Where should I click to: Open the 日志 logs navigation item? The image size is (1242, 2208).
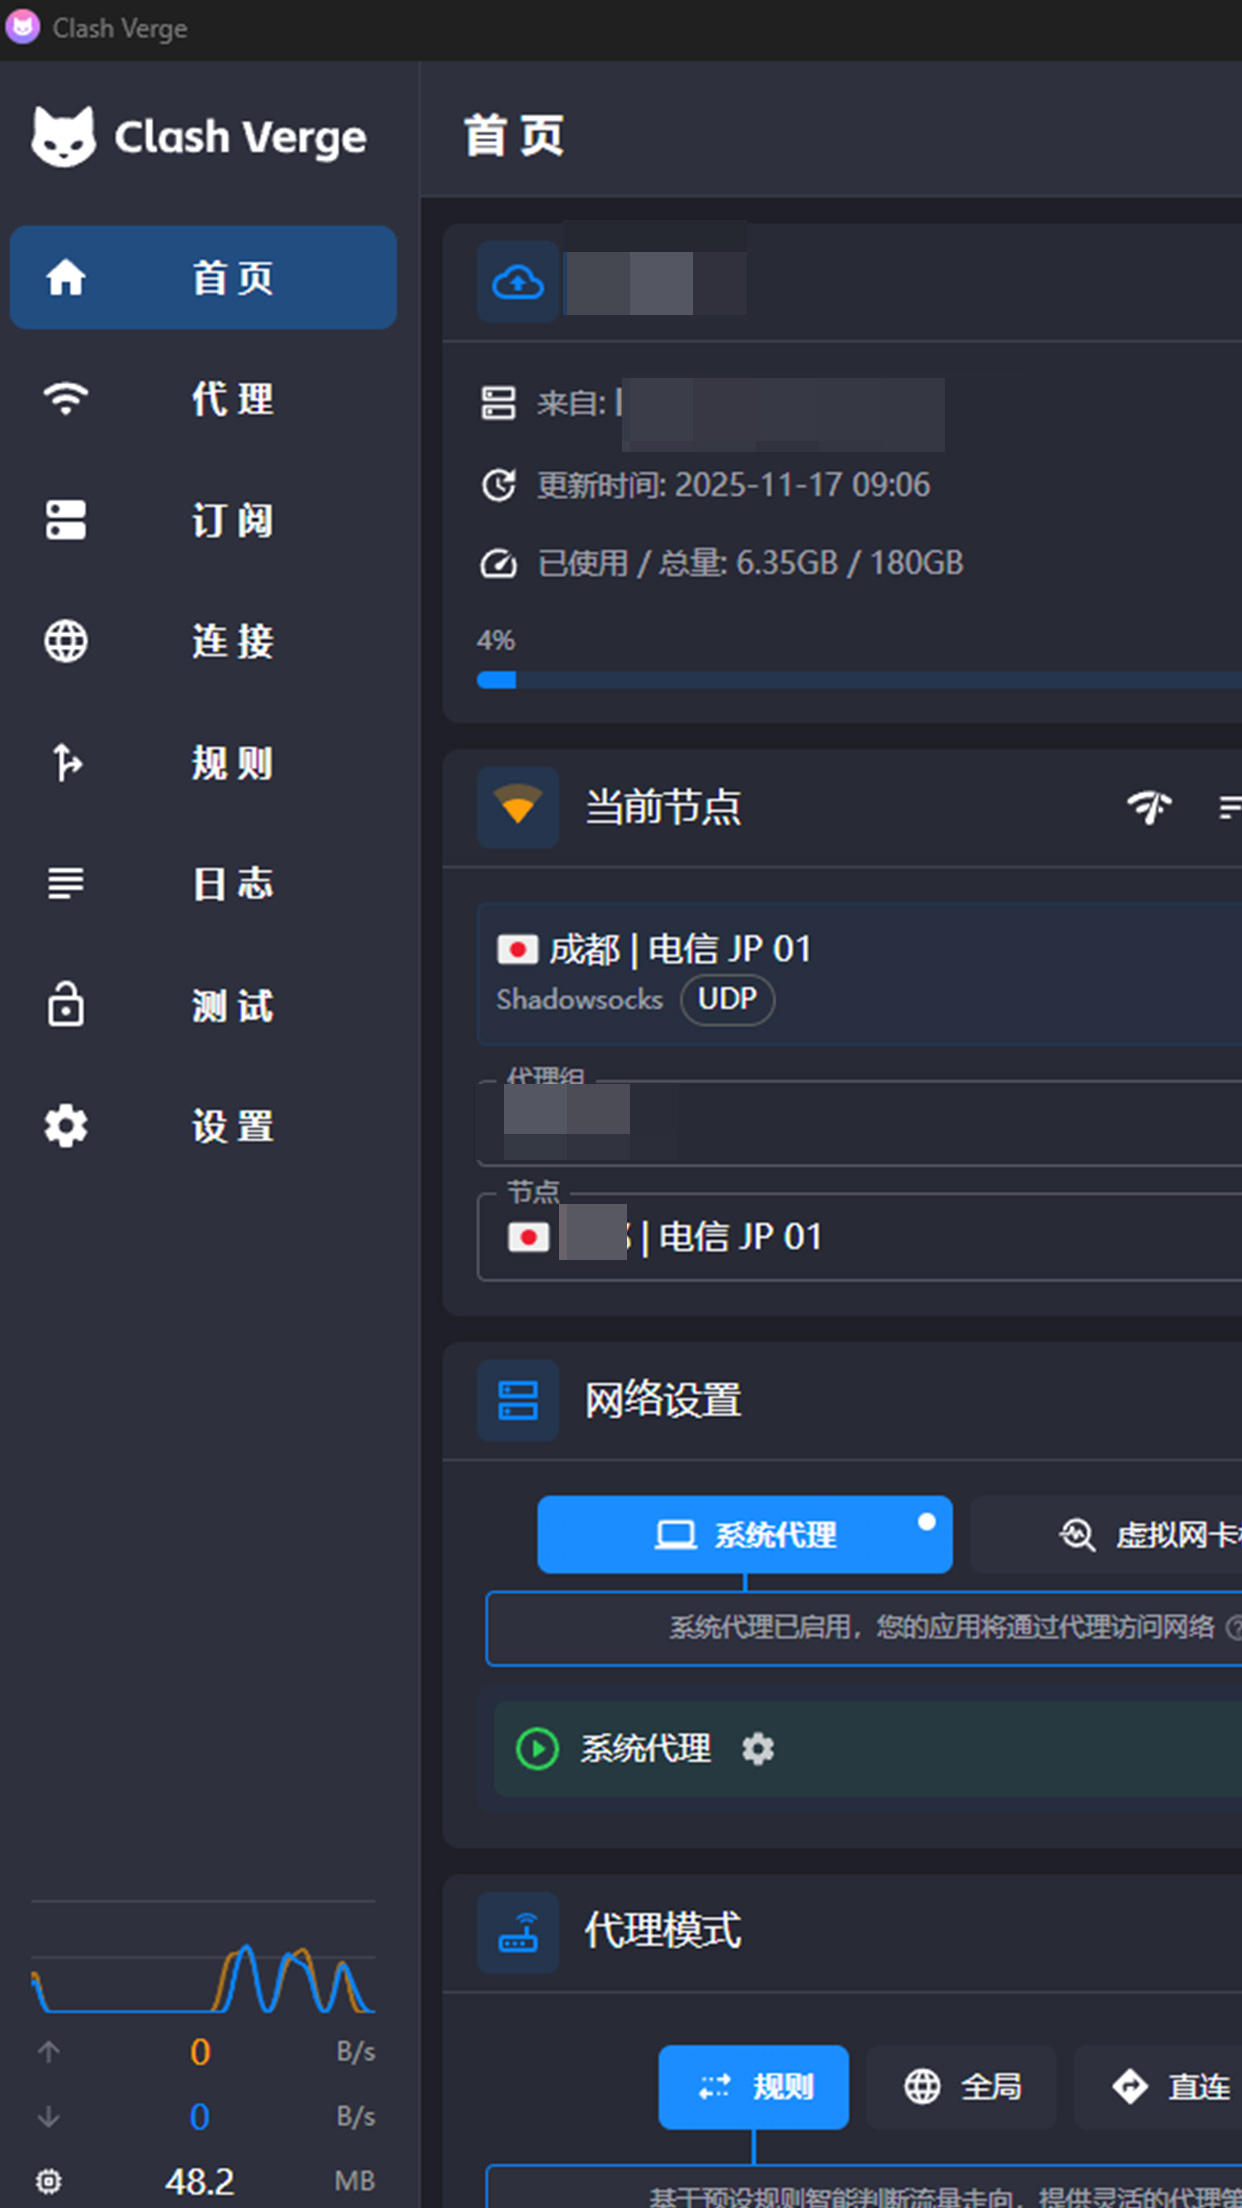(x=203, y=884)
